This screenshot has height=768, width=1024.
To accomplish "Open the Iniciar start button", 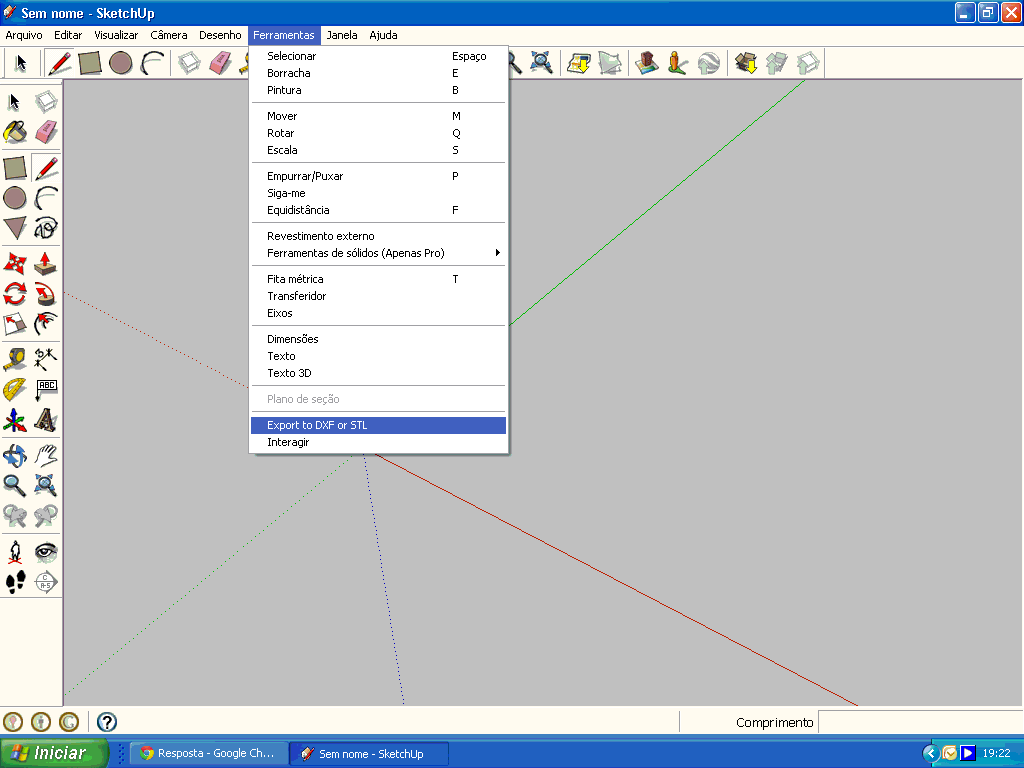I will [54, 753].
